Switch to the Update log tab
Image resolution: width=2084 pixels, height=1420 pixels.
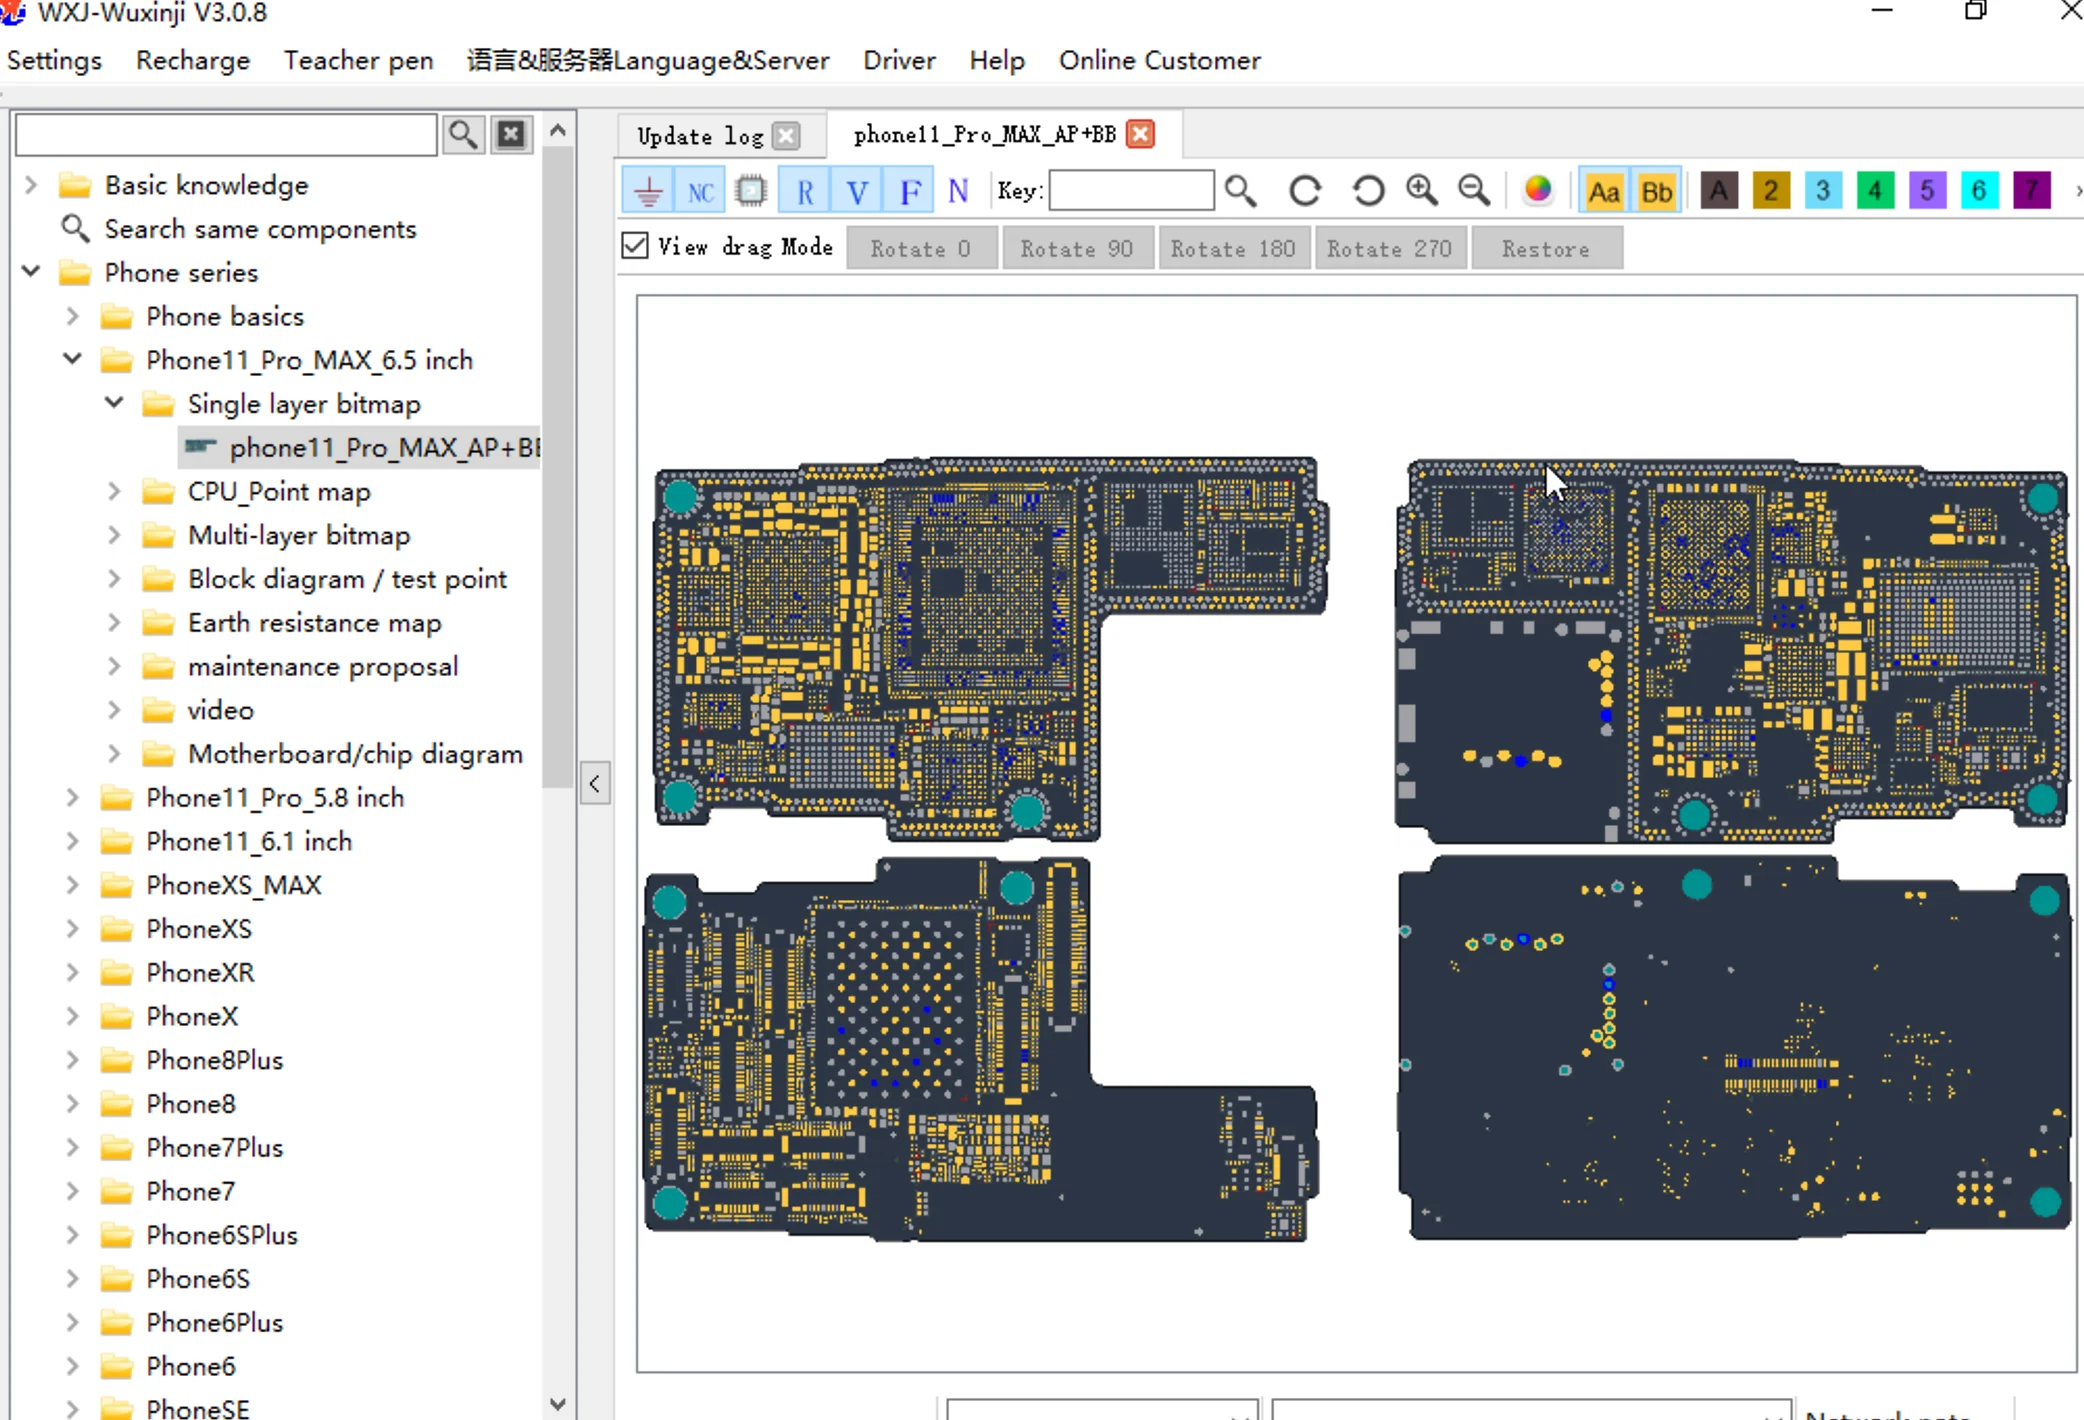pos(700,135)
